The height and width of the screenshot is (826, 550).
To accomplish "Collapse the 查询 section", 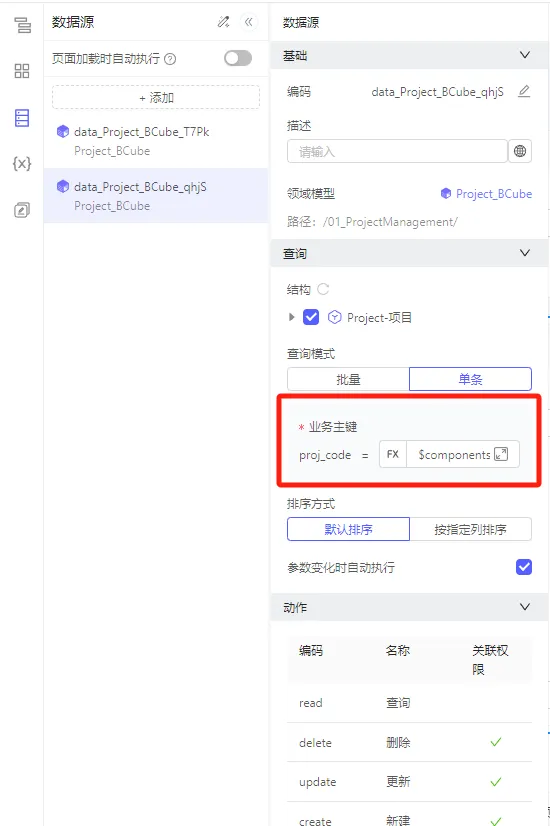I will pyautogui.click(x=525, y=253).
